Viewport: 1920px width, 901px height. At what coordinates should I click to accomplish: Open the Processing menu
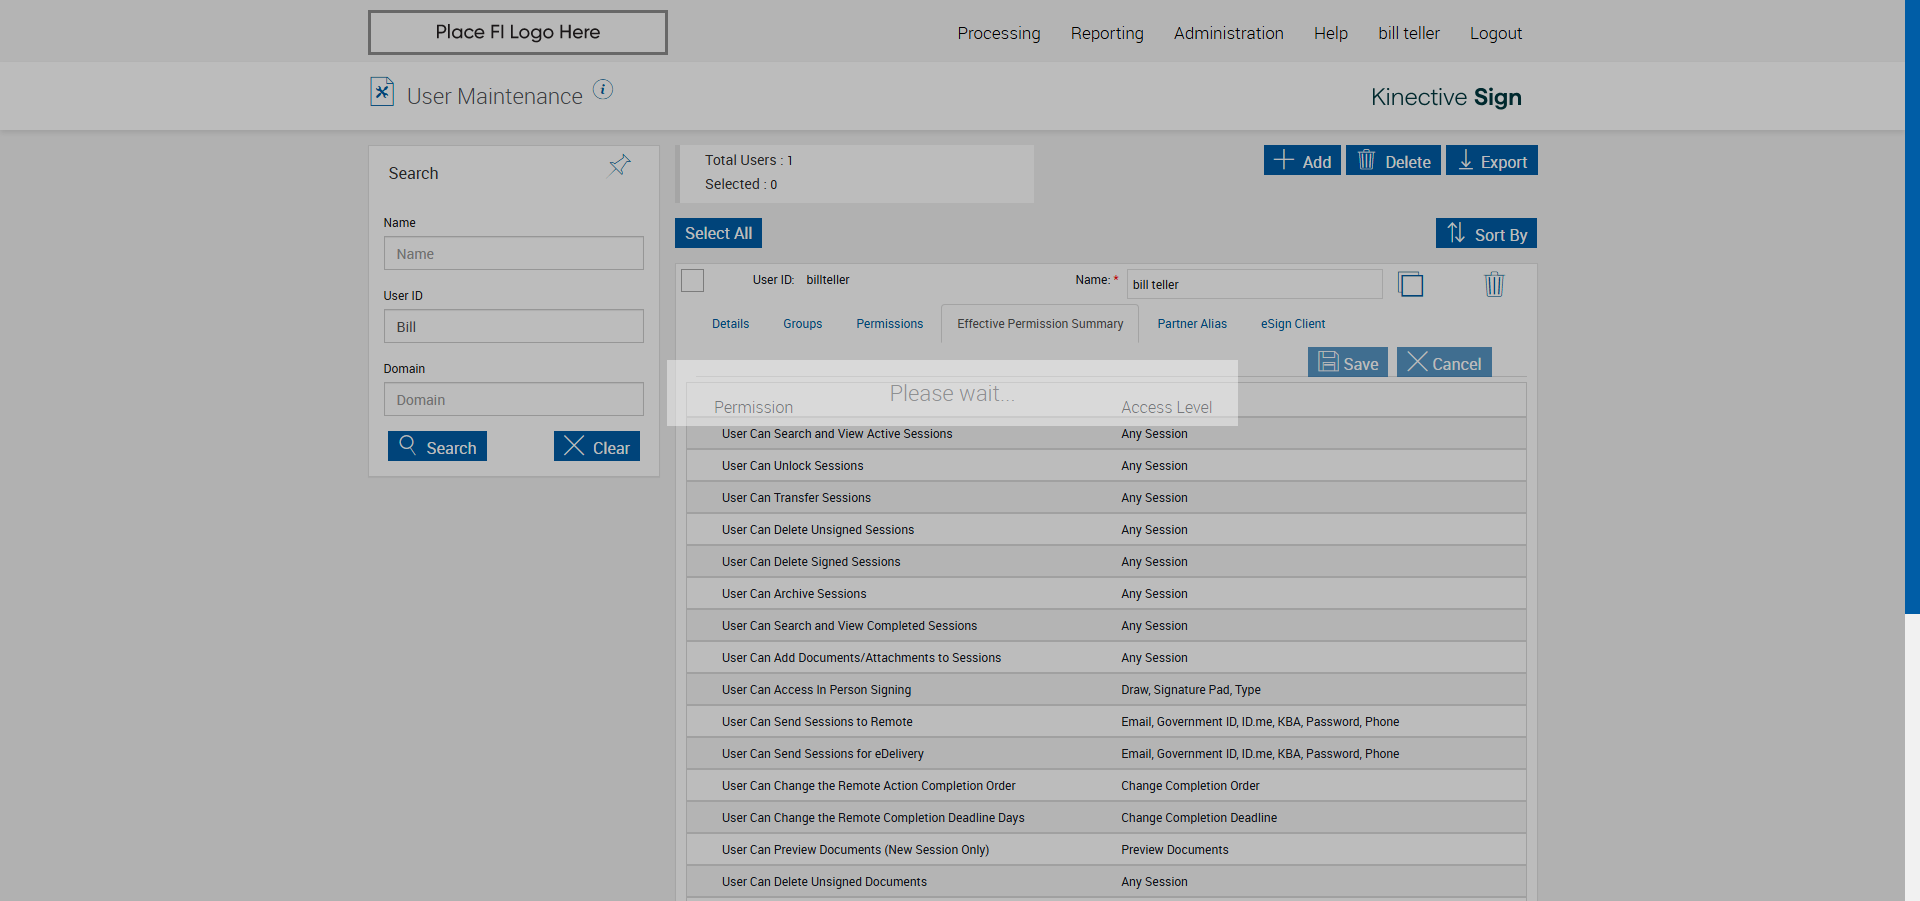999,33
